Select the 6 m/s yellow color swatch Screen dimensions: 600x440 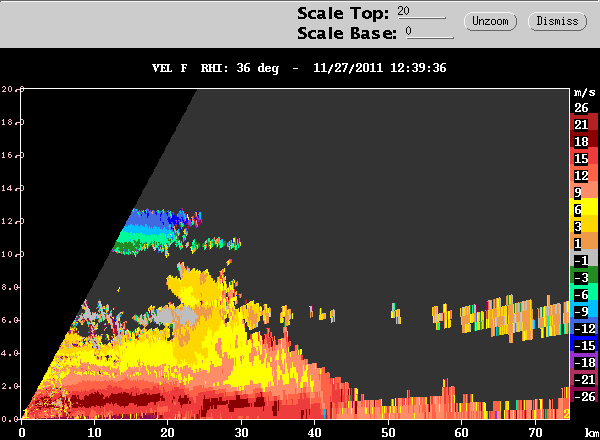584,209
